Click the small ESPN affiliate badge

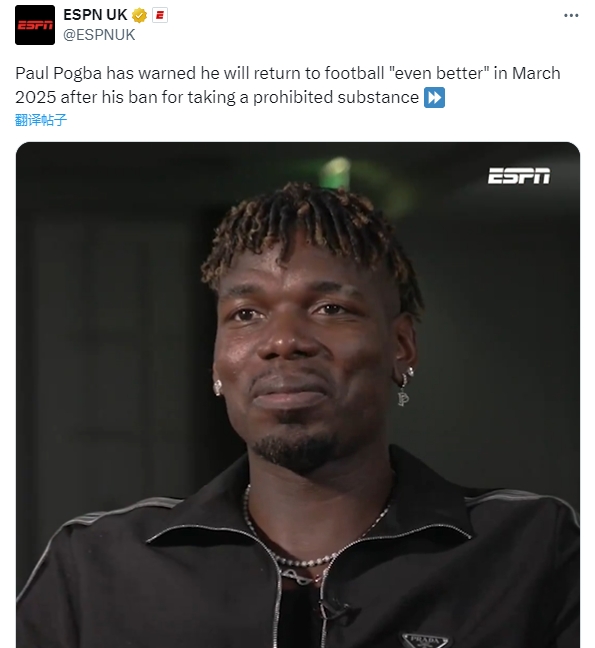160,16
